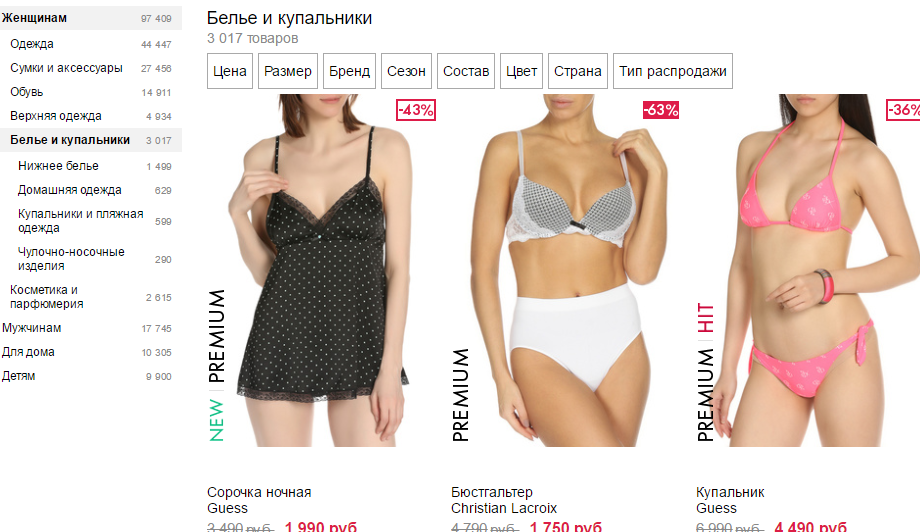Viewport: 920px width, 532px height.
Task: Go to Для дома section
Action: pyautogui.click(x=91, y=352)
